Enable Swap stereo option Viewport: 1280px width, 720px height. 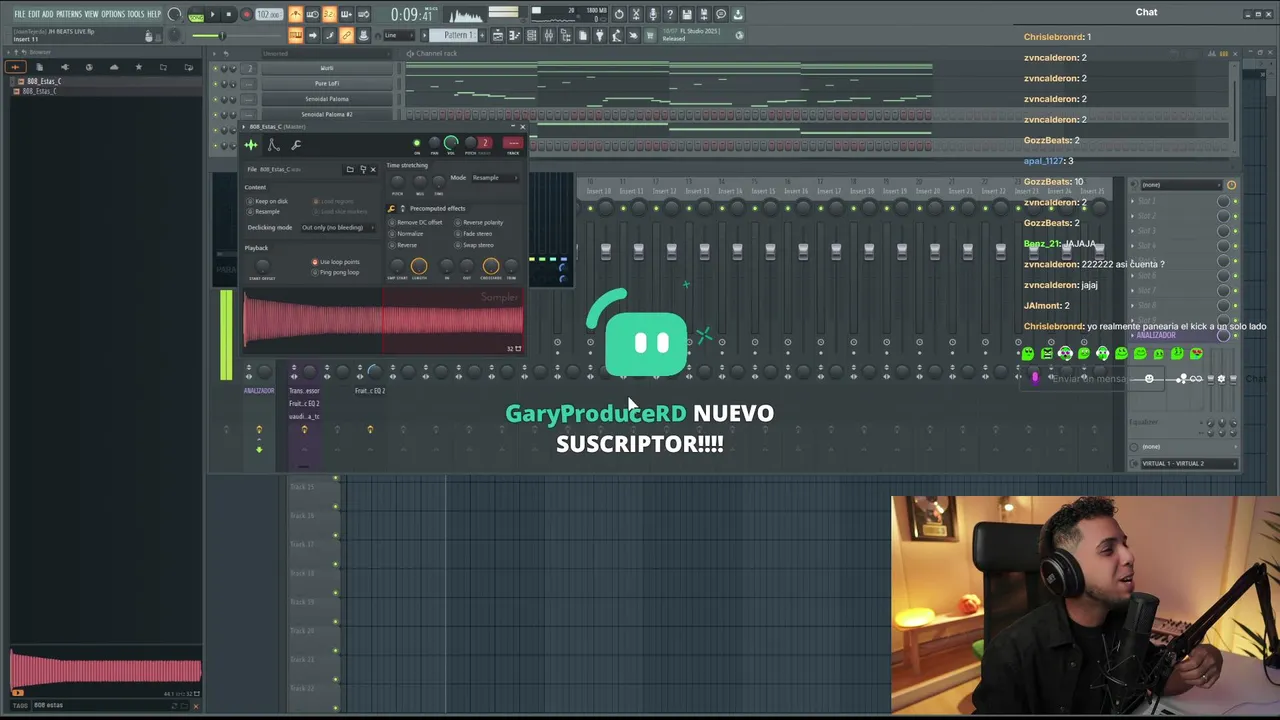tap(475, 245)
